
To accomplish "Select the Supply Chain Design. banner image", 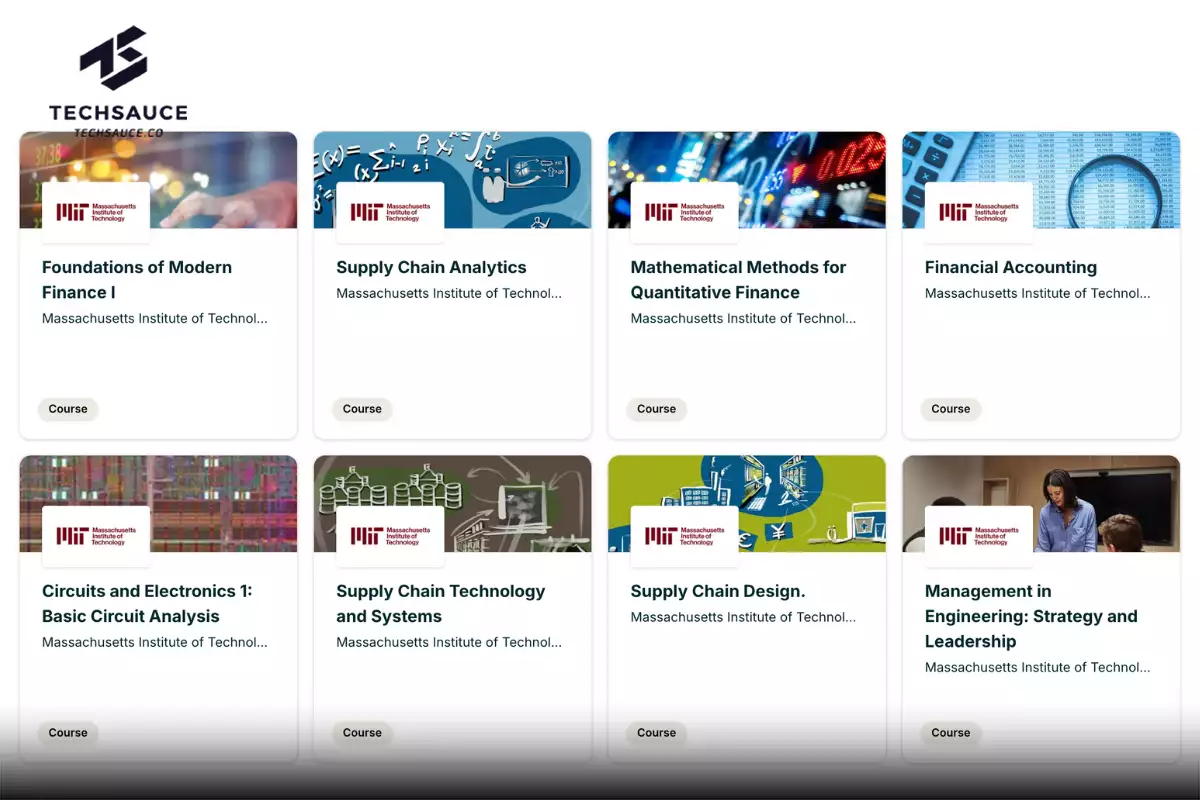I will coord(746,504).
